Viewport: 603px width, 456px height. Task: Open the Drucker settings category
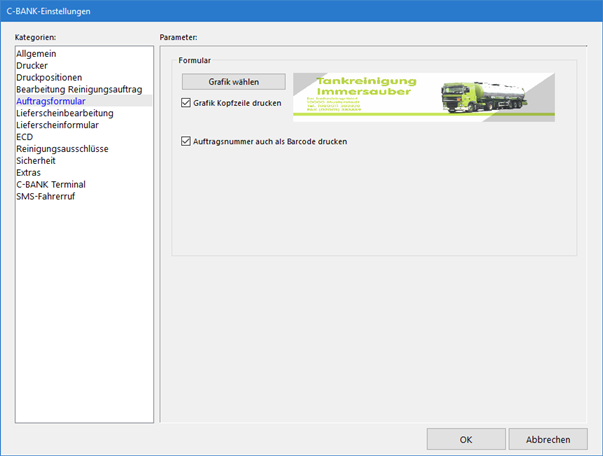click(x=32, y=65)
